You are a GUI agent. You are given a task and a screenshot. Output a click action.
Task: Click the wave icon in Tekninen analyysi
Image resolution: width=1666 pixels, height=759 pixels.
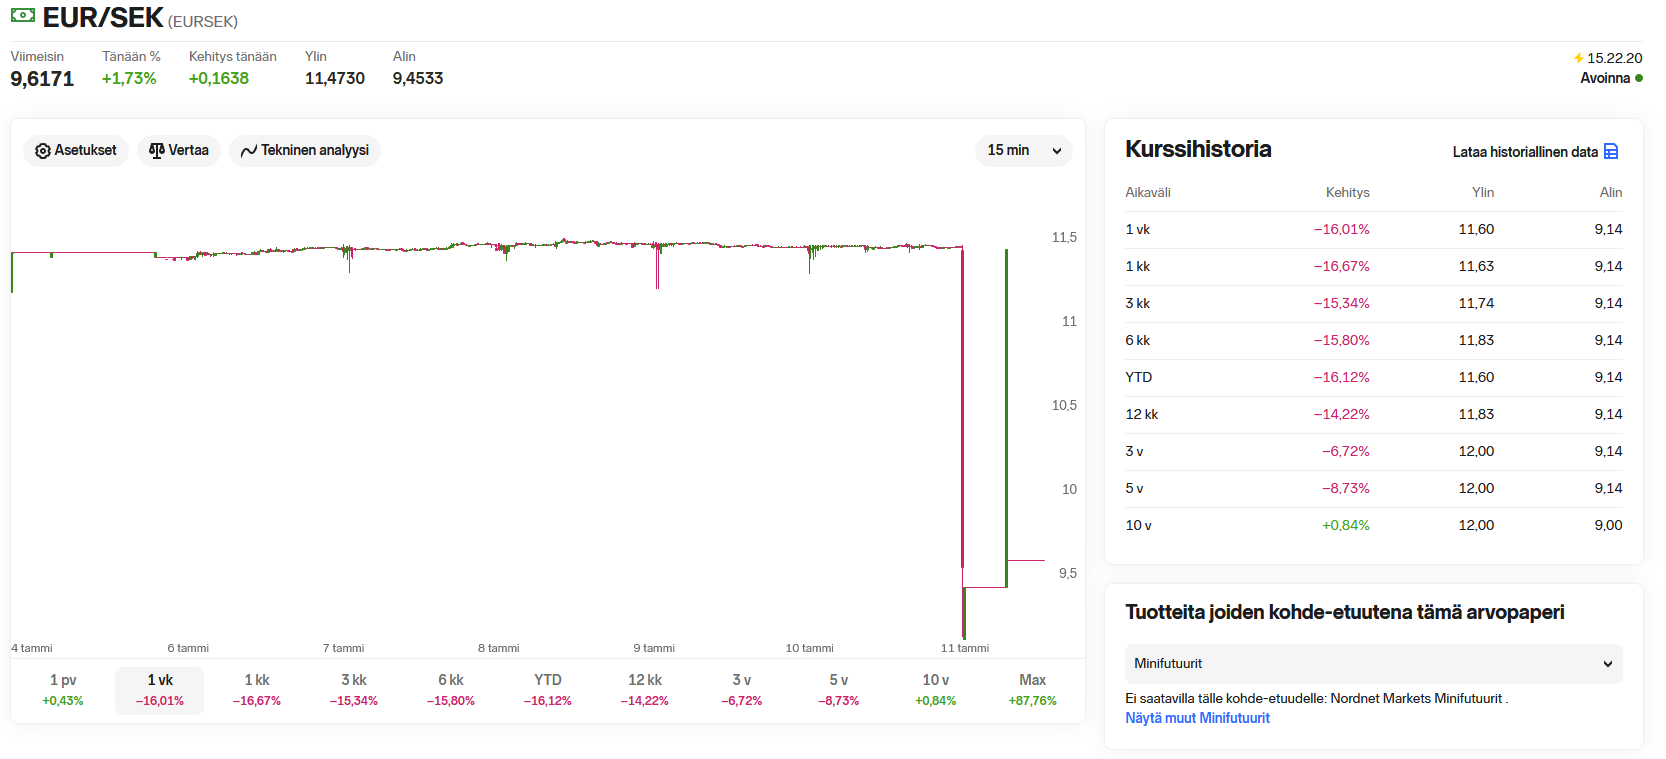pyautogui.click(x=249, y=151)
